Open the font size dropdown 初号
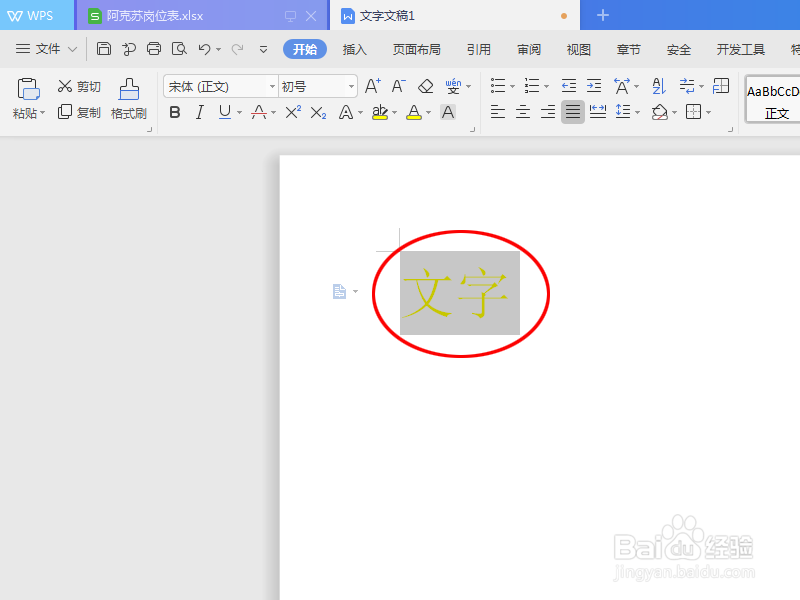The height and width of the screenshot is (600, 800). [x=351, y=86]
